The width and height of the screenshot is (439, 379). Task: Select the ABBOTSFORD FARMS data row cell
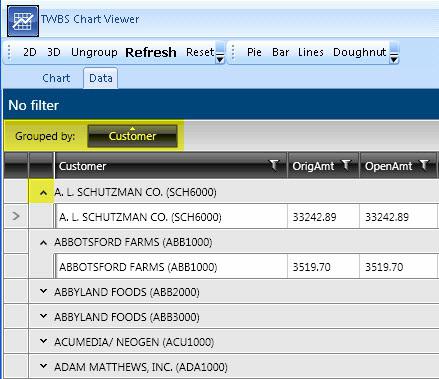(x=171, y=267)
